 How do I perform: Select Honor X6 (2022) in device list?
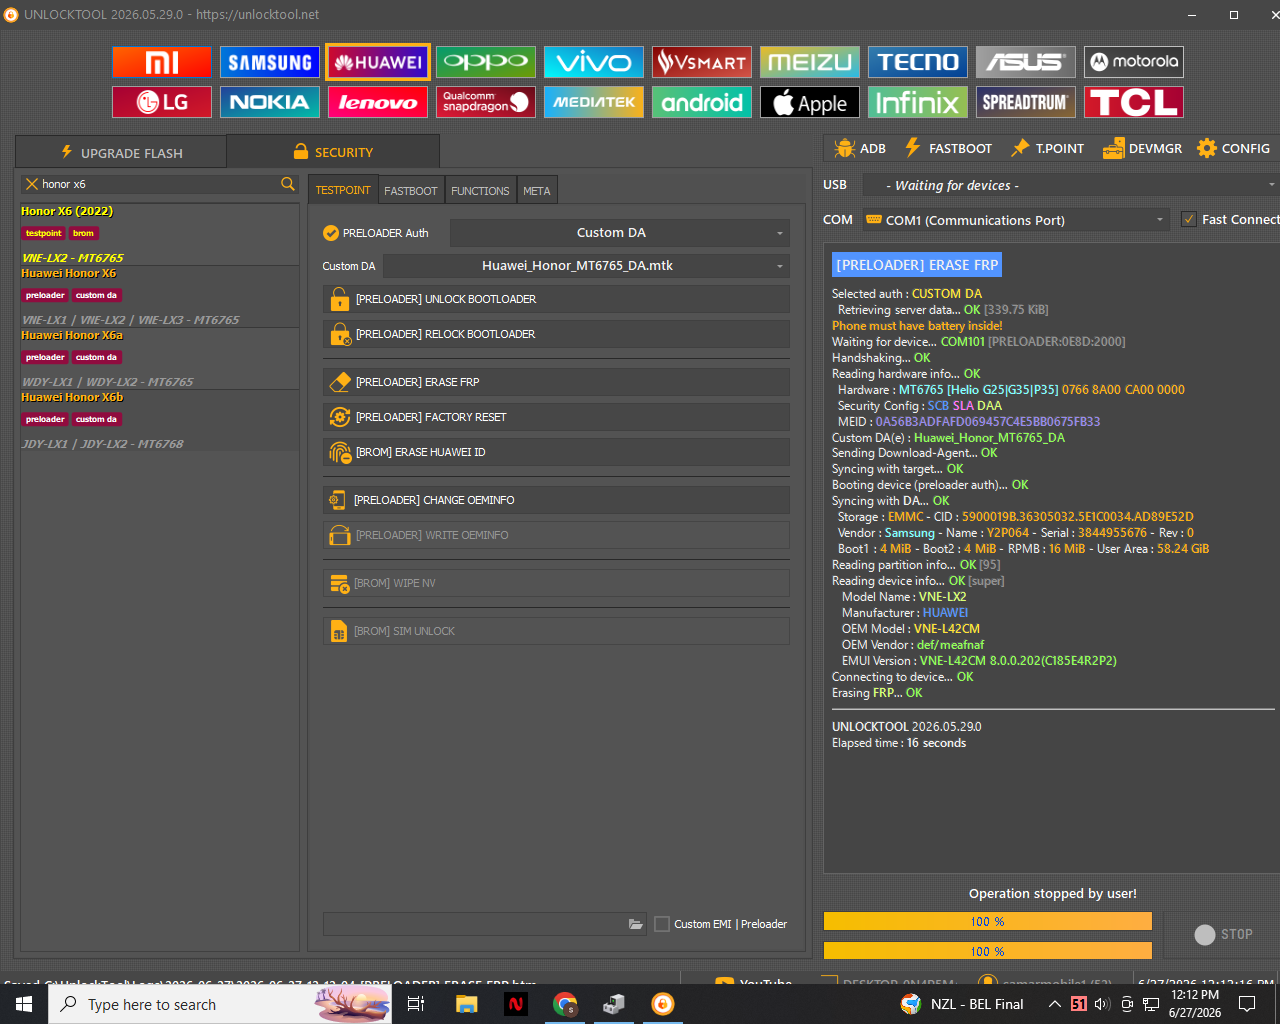point(159,234)
